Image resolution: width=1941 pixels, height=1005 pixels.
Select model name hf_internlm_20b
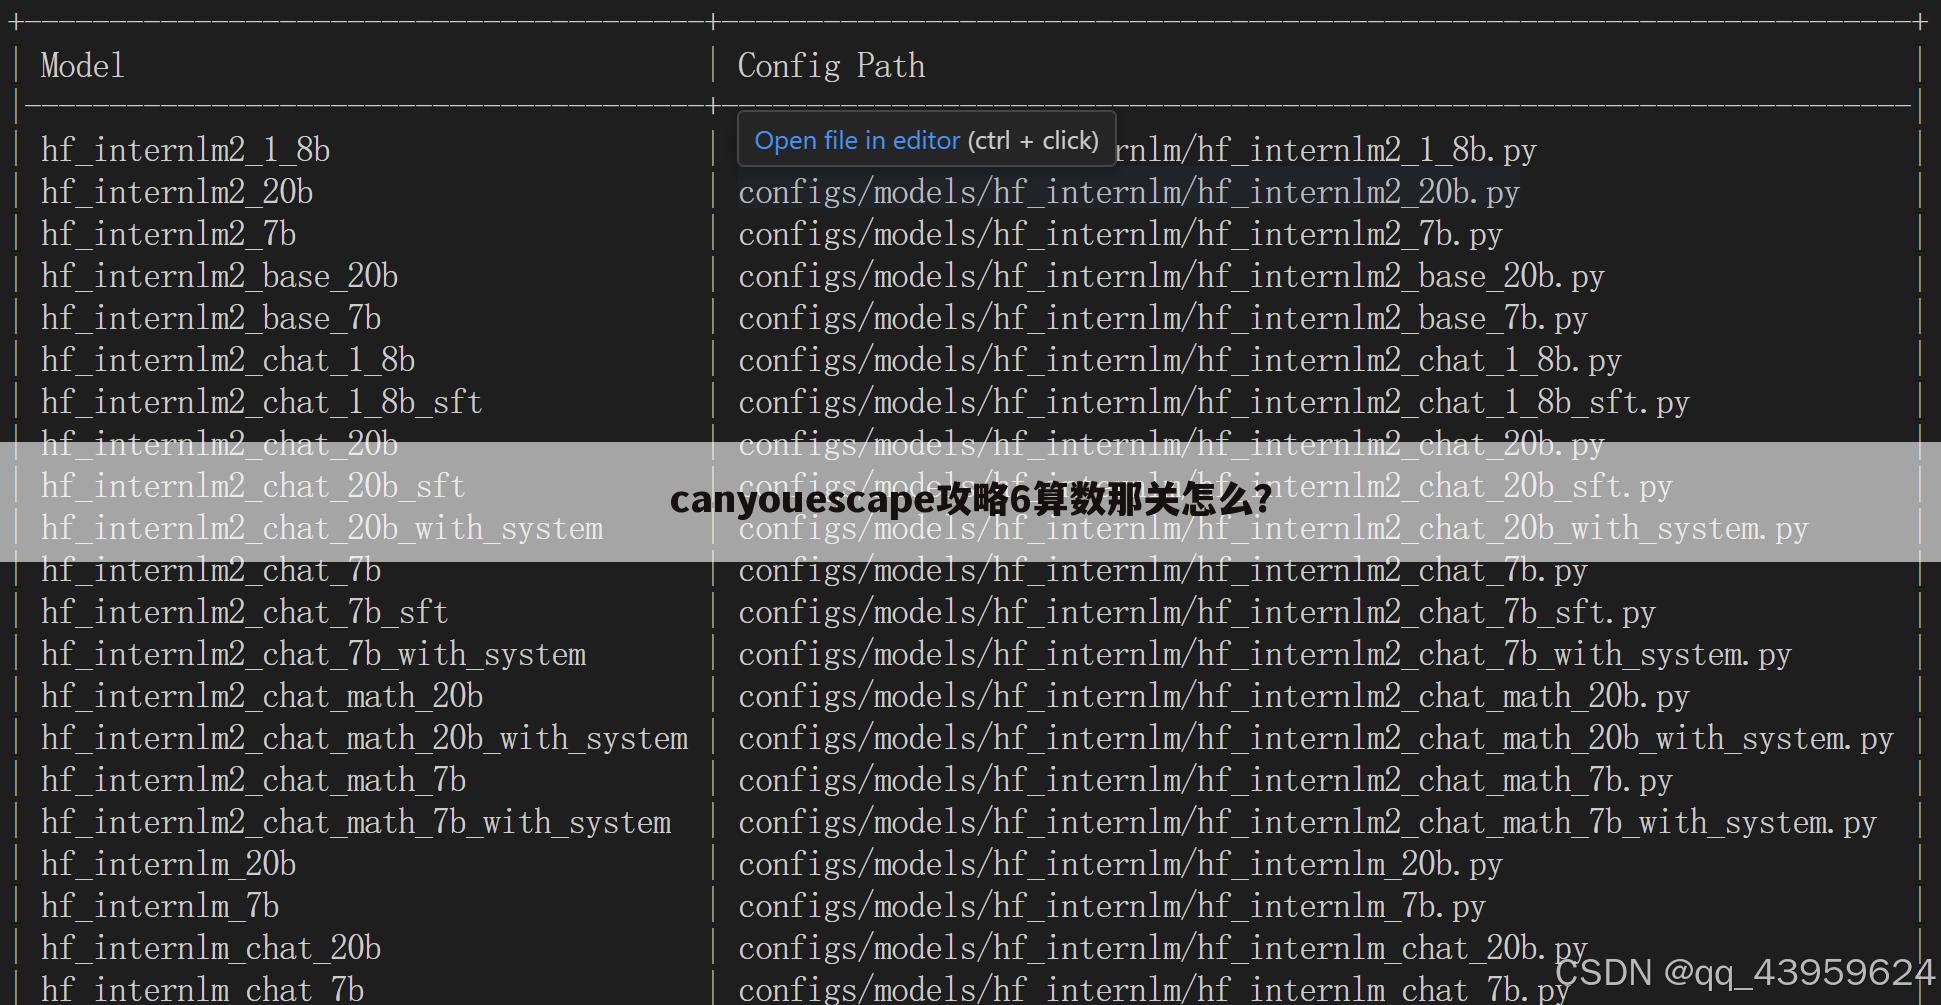pyautogui.click(x=169, y=864)
